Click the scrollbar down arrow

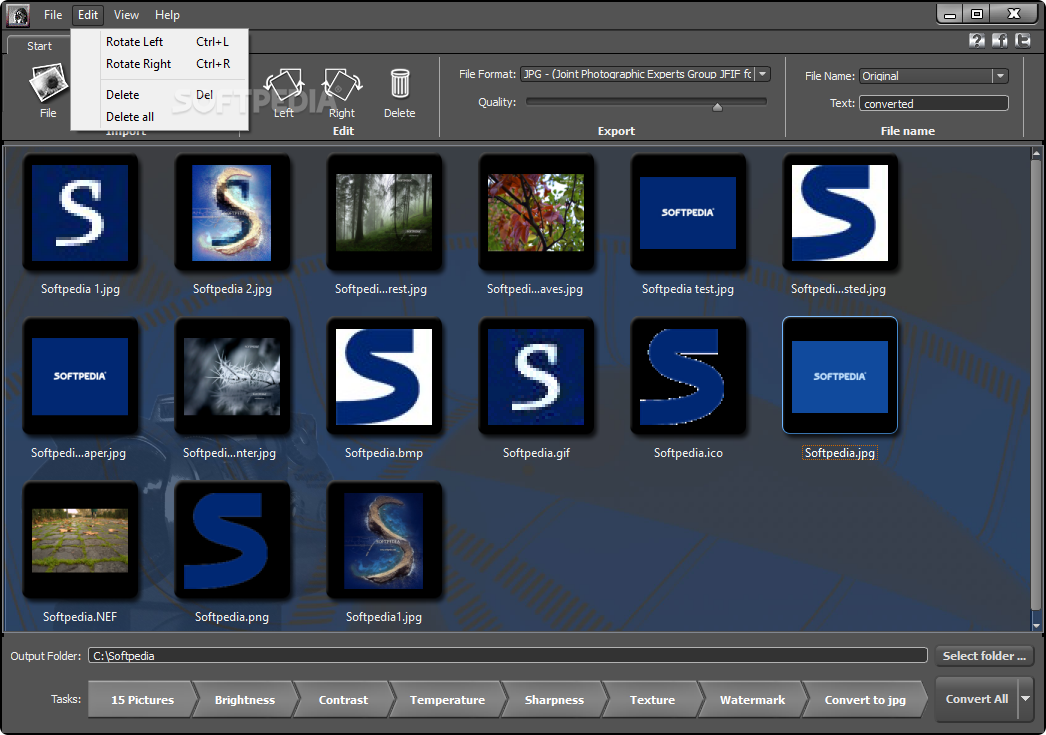(x=1036, y=626)
